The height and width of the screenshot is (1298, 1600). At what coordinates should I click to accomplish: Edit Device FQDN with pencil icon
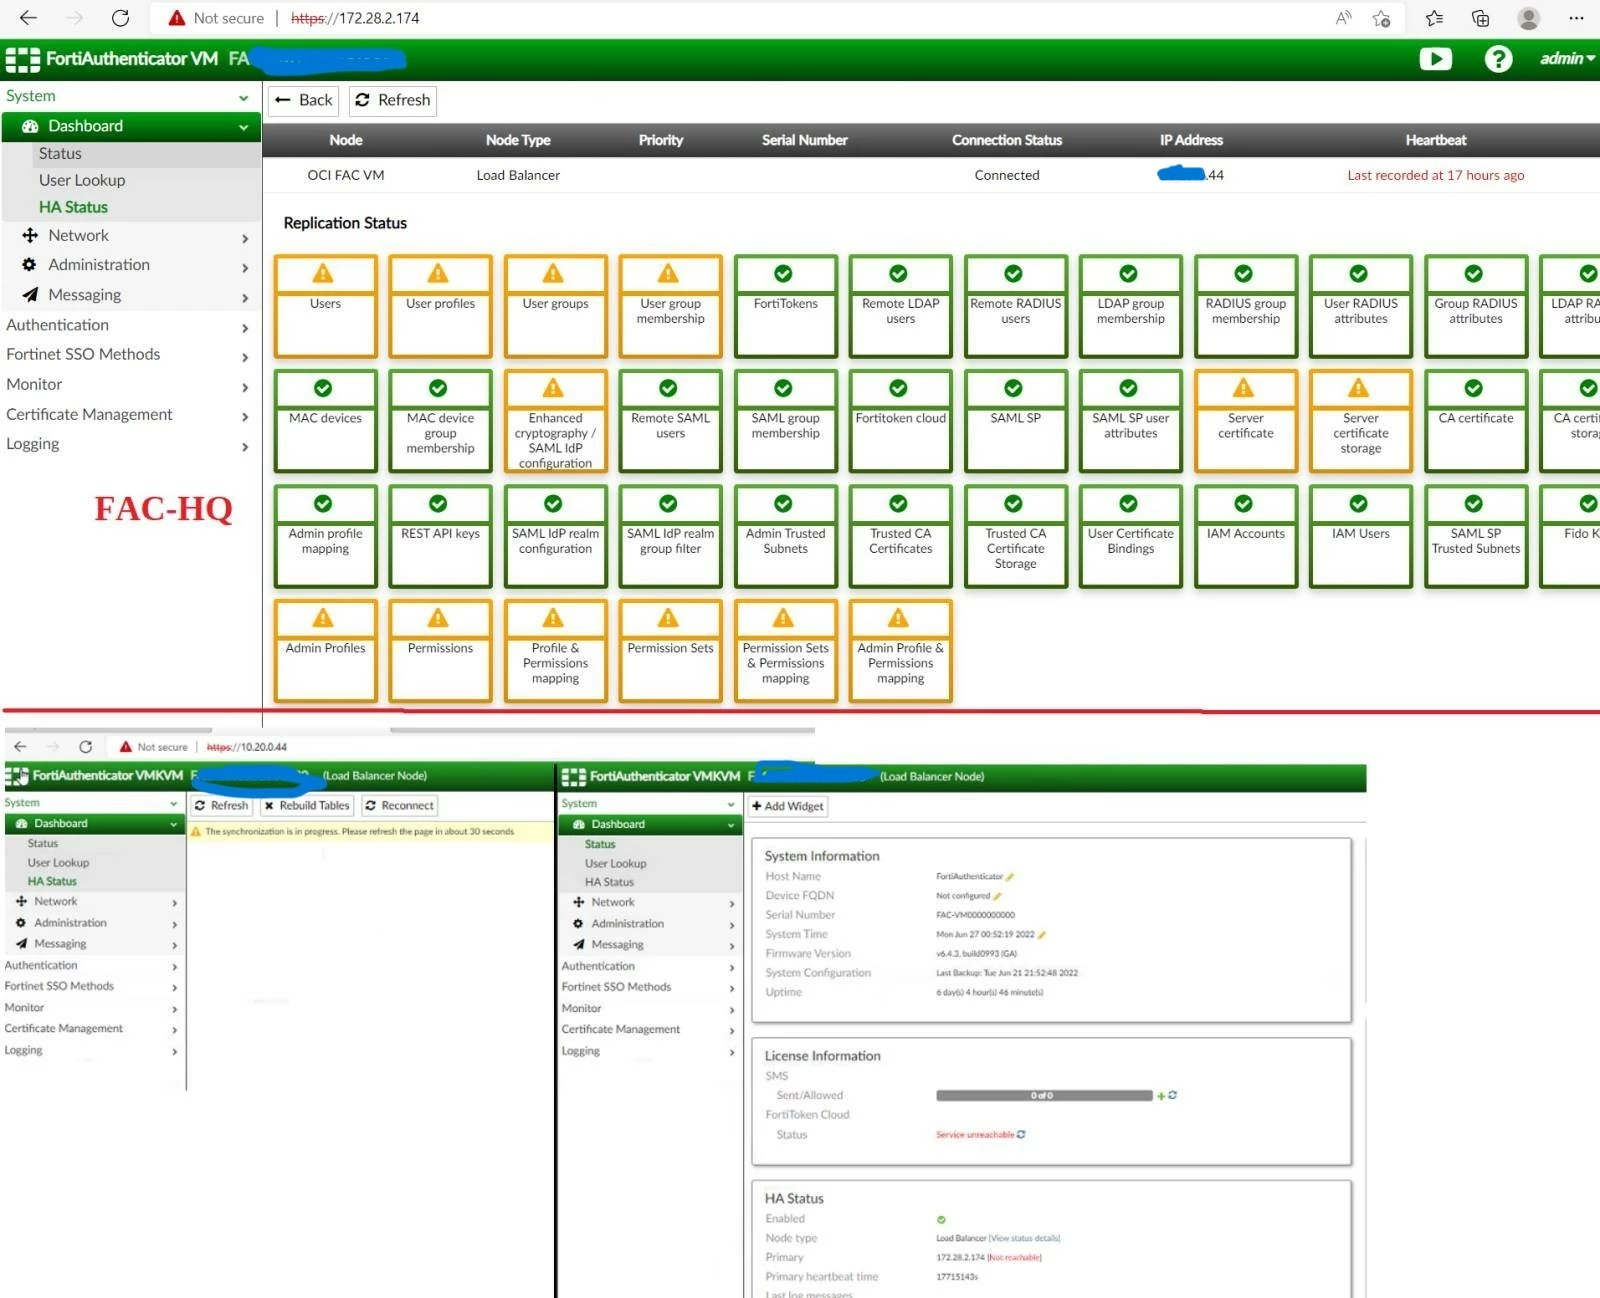point(997,896)
